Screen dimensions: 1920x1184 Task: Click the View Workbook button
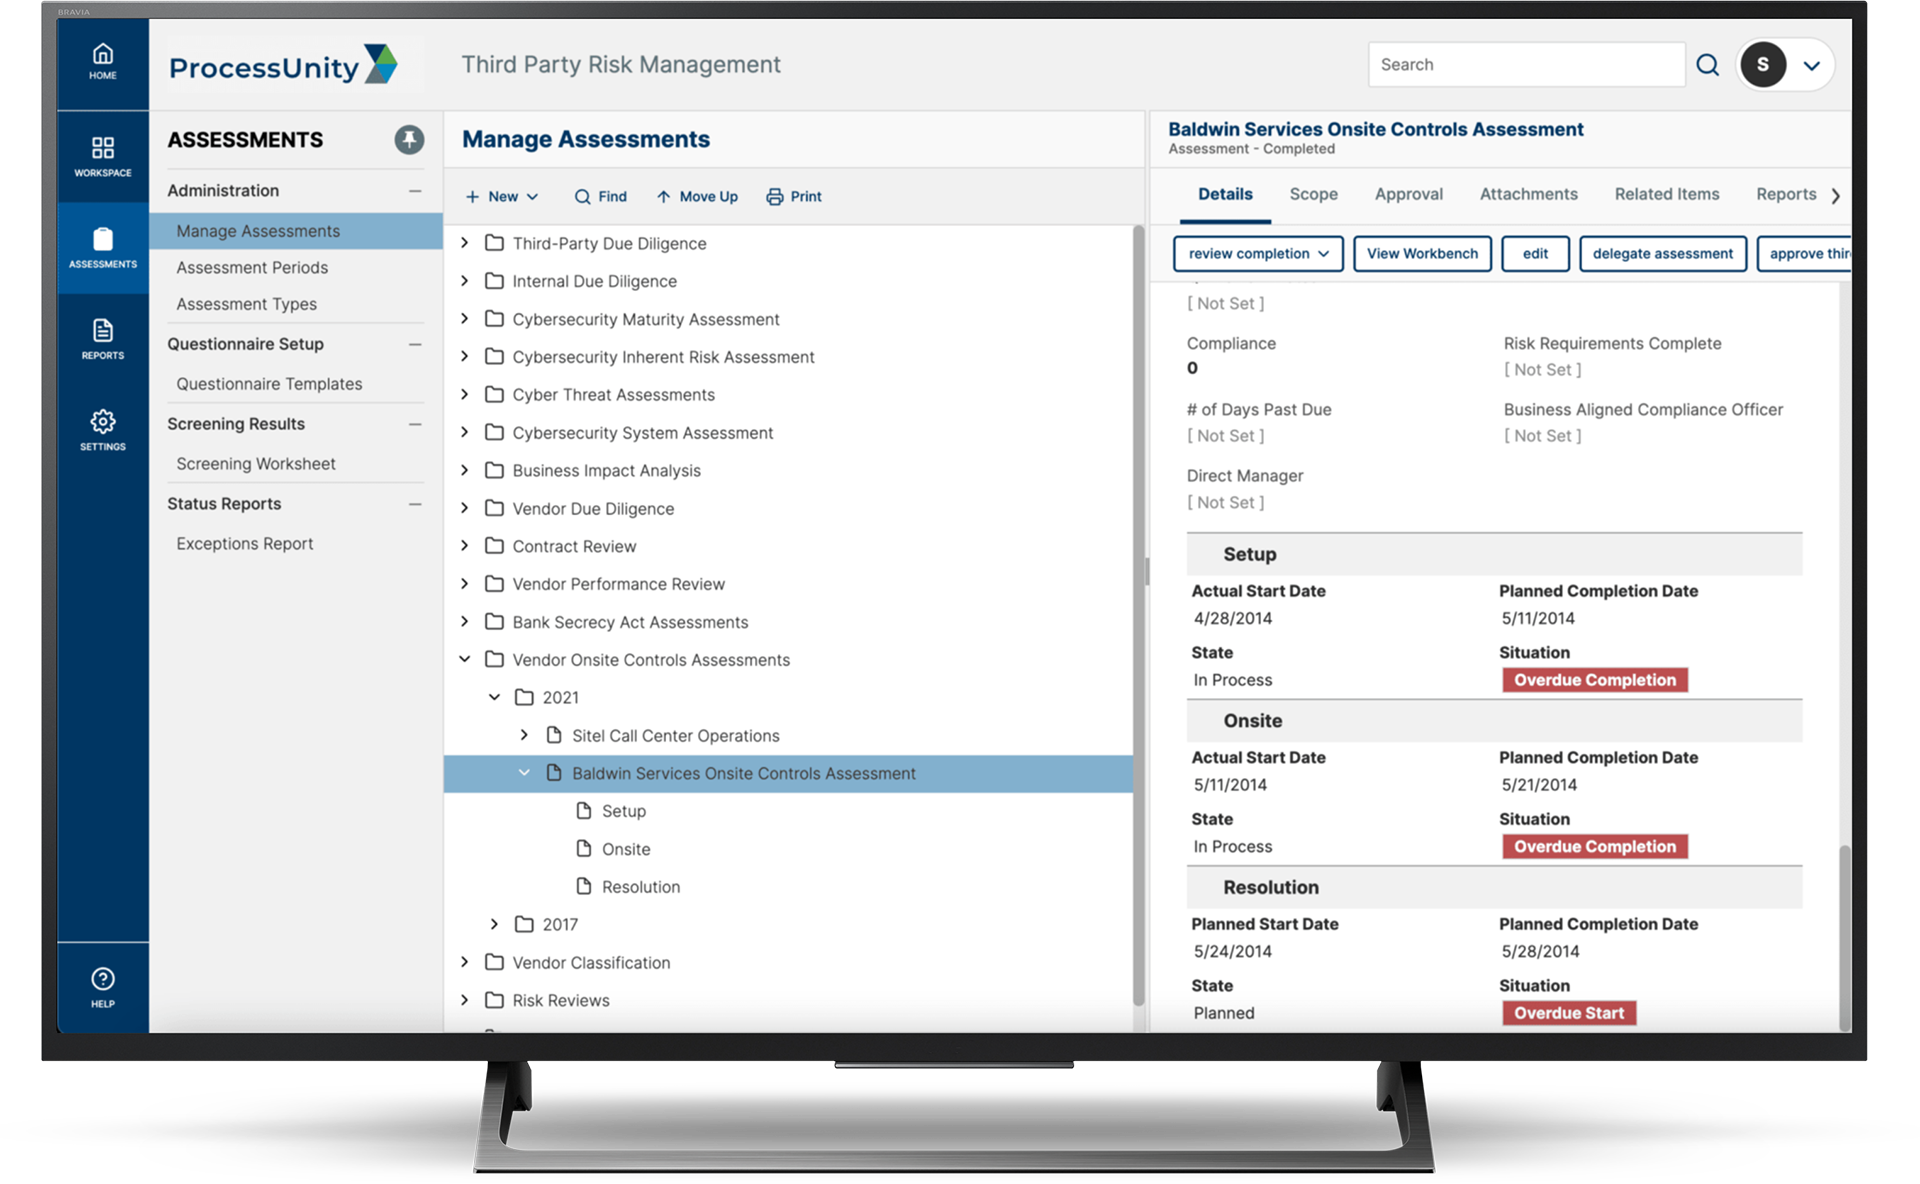(x=1424, y=252)
